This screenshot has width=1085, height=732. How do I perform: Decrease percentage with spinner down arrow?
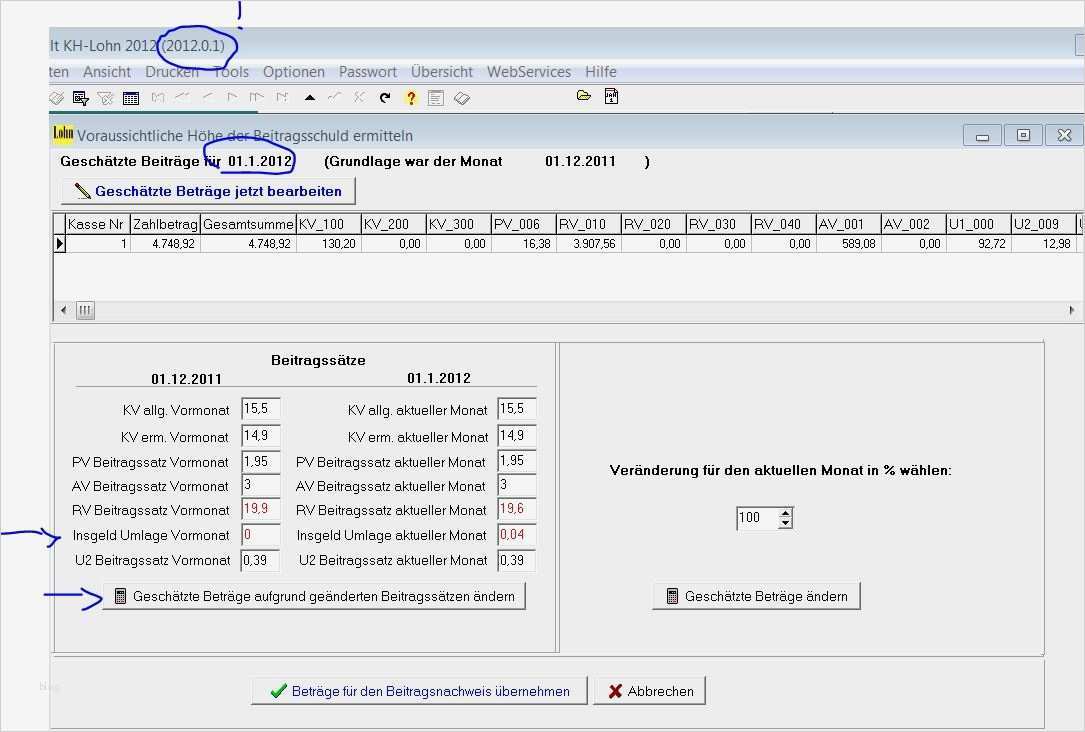coord(785,523)
